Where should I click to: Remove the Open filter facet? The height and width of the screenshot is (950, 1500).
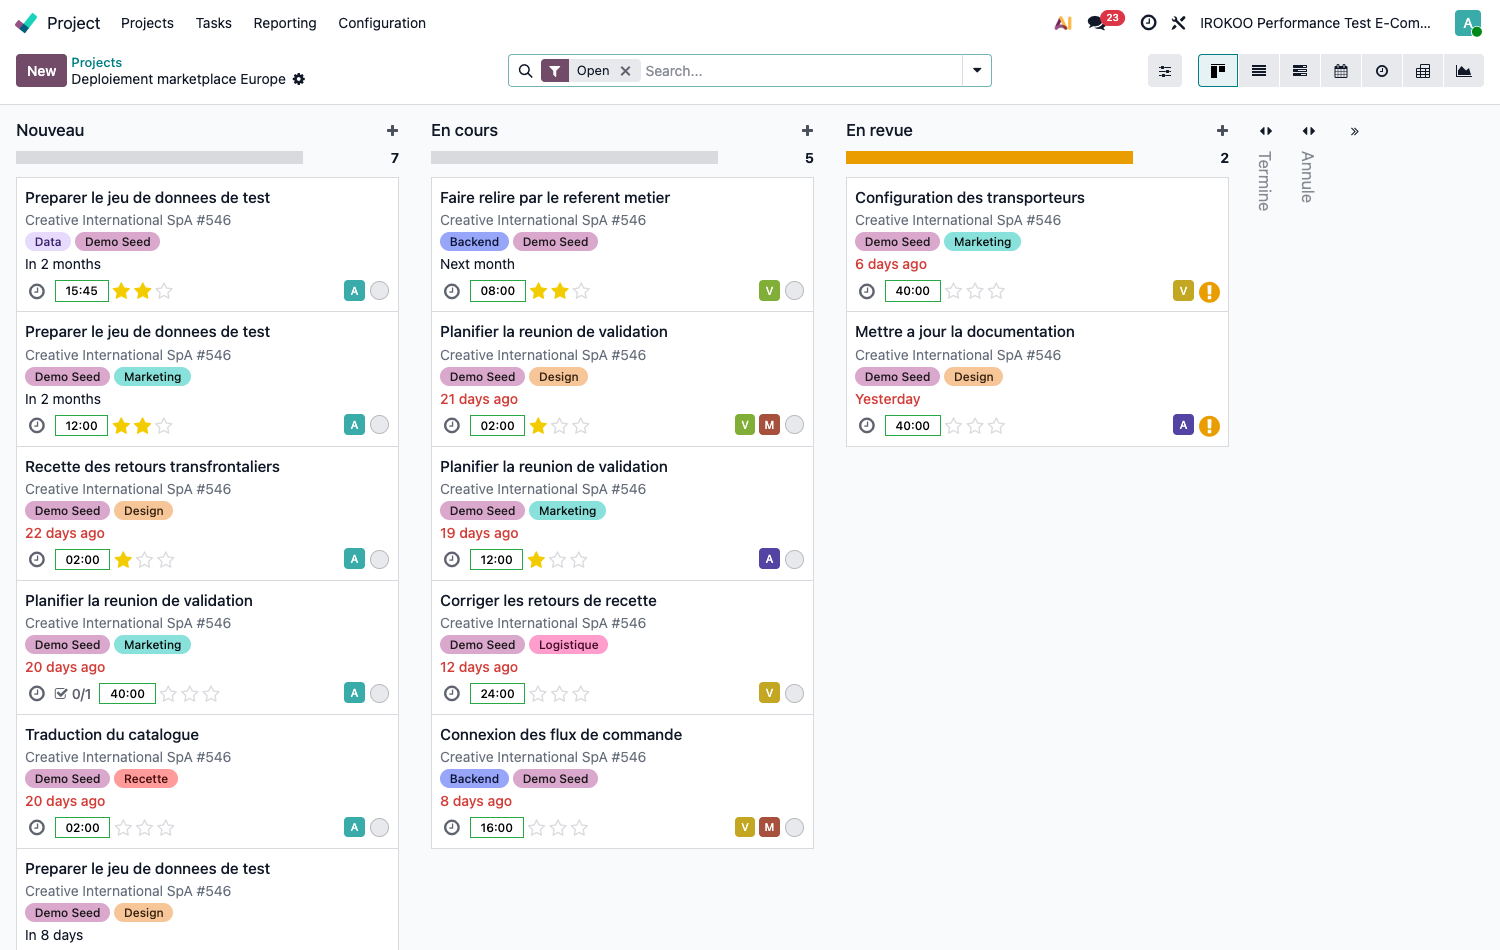626,71
